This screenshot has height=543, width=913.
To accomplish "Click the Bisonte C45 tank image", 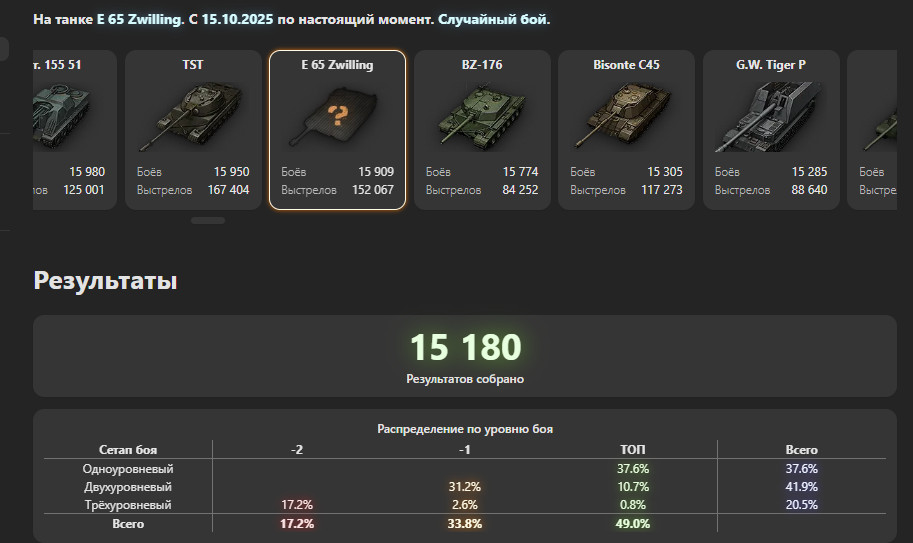I will point(626,114).
